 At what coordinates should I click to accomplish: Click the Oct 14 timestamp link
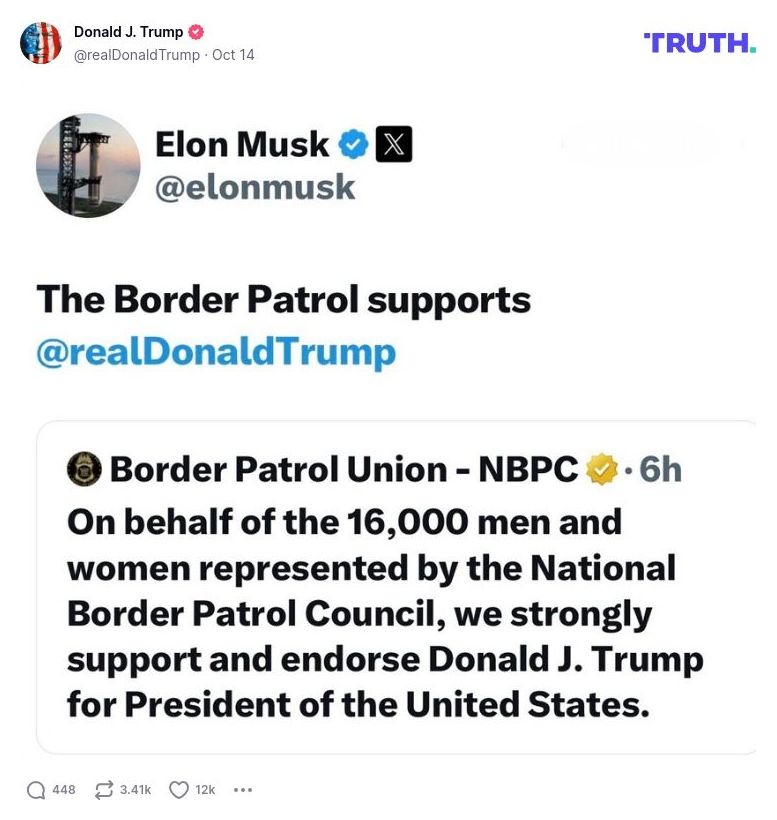[234, 55]
